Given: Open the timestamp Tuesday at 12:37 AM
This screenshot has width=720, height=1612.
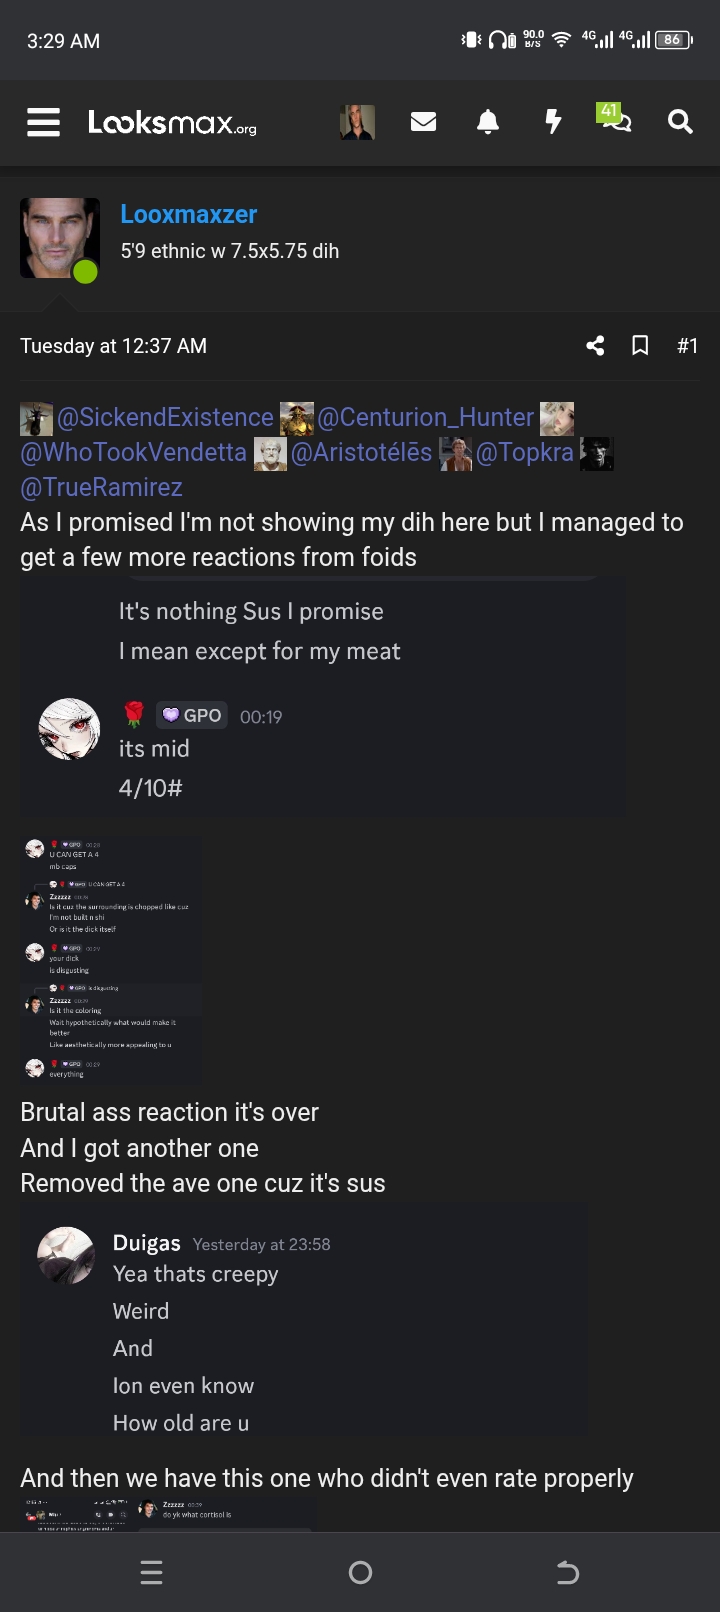Looking at the screenshot, I should (x=113, y=345).
